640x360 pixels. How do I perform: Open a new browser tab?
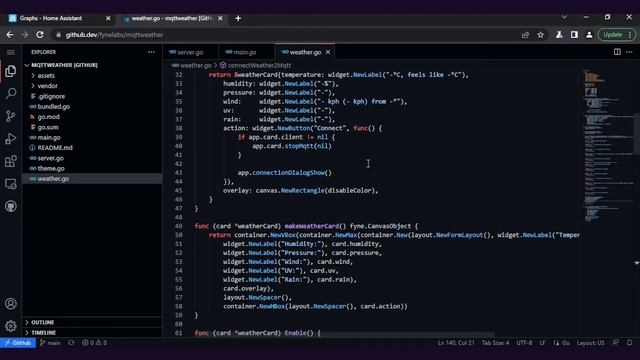[238, 18]
